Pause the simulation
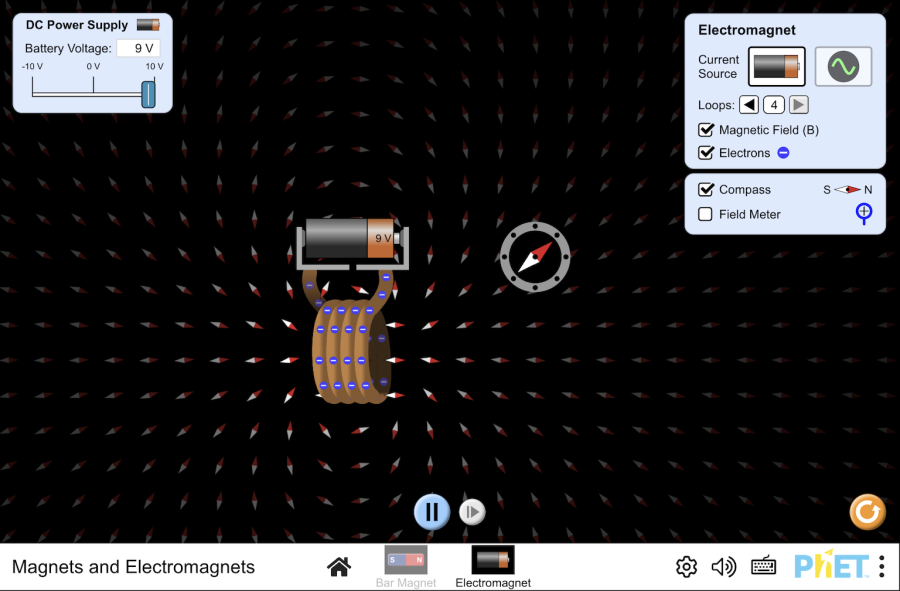The width and height of the screenshot is (900, 591). (x=432, y=511)
